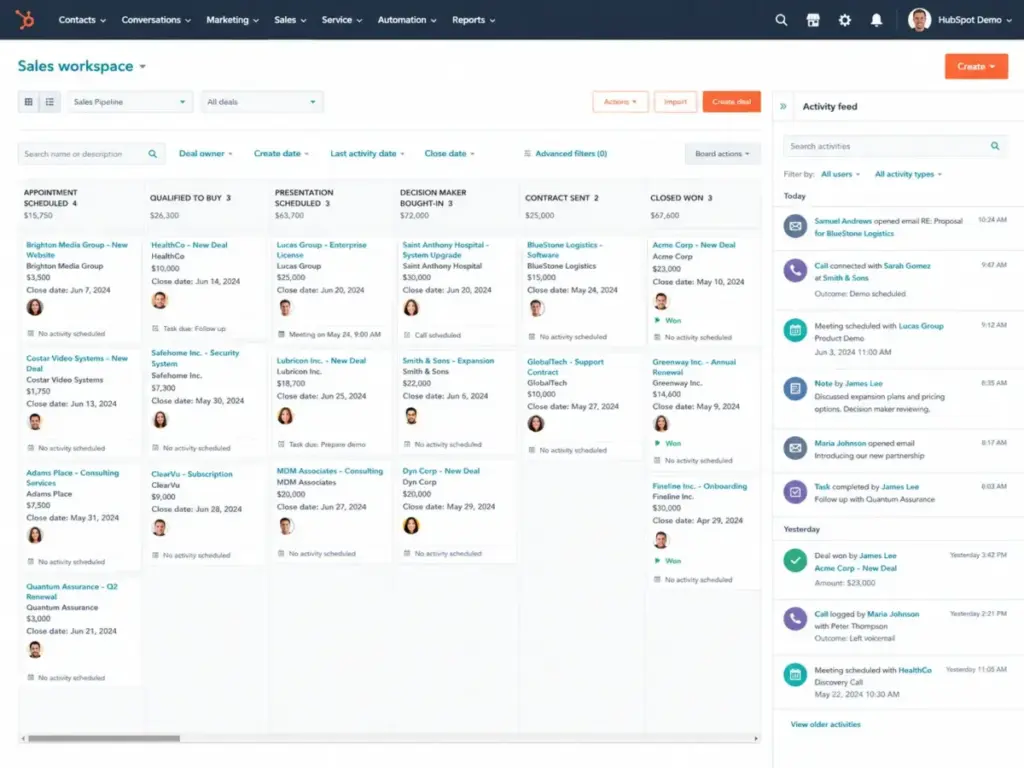Open BlueStone Logistics - Software deal
Viewport: 1024px width, 768px height.
566,250
